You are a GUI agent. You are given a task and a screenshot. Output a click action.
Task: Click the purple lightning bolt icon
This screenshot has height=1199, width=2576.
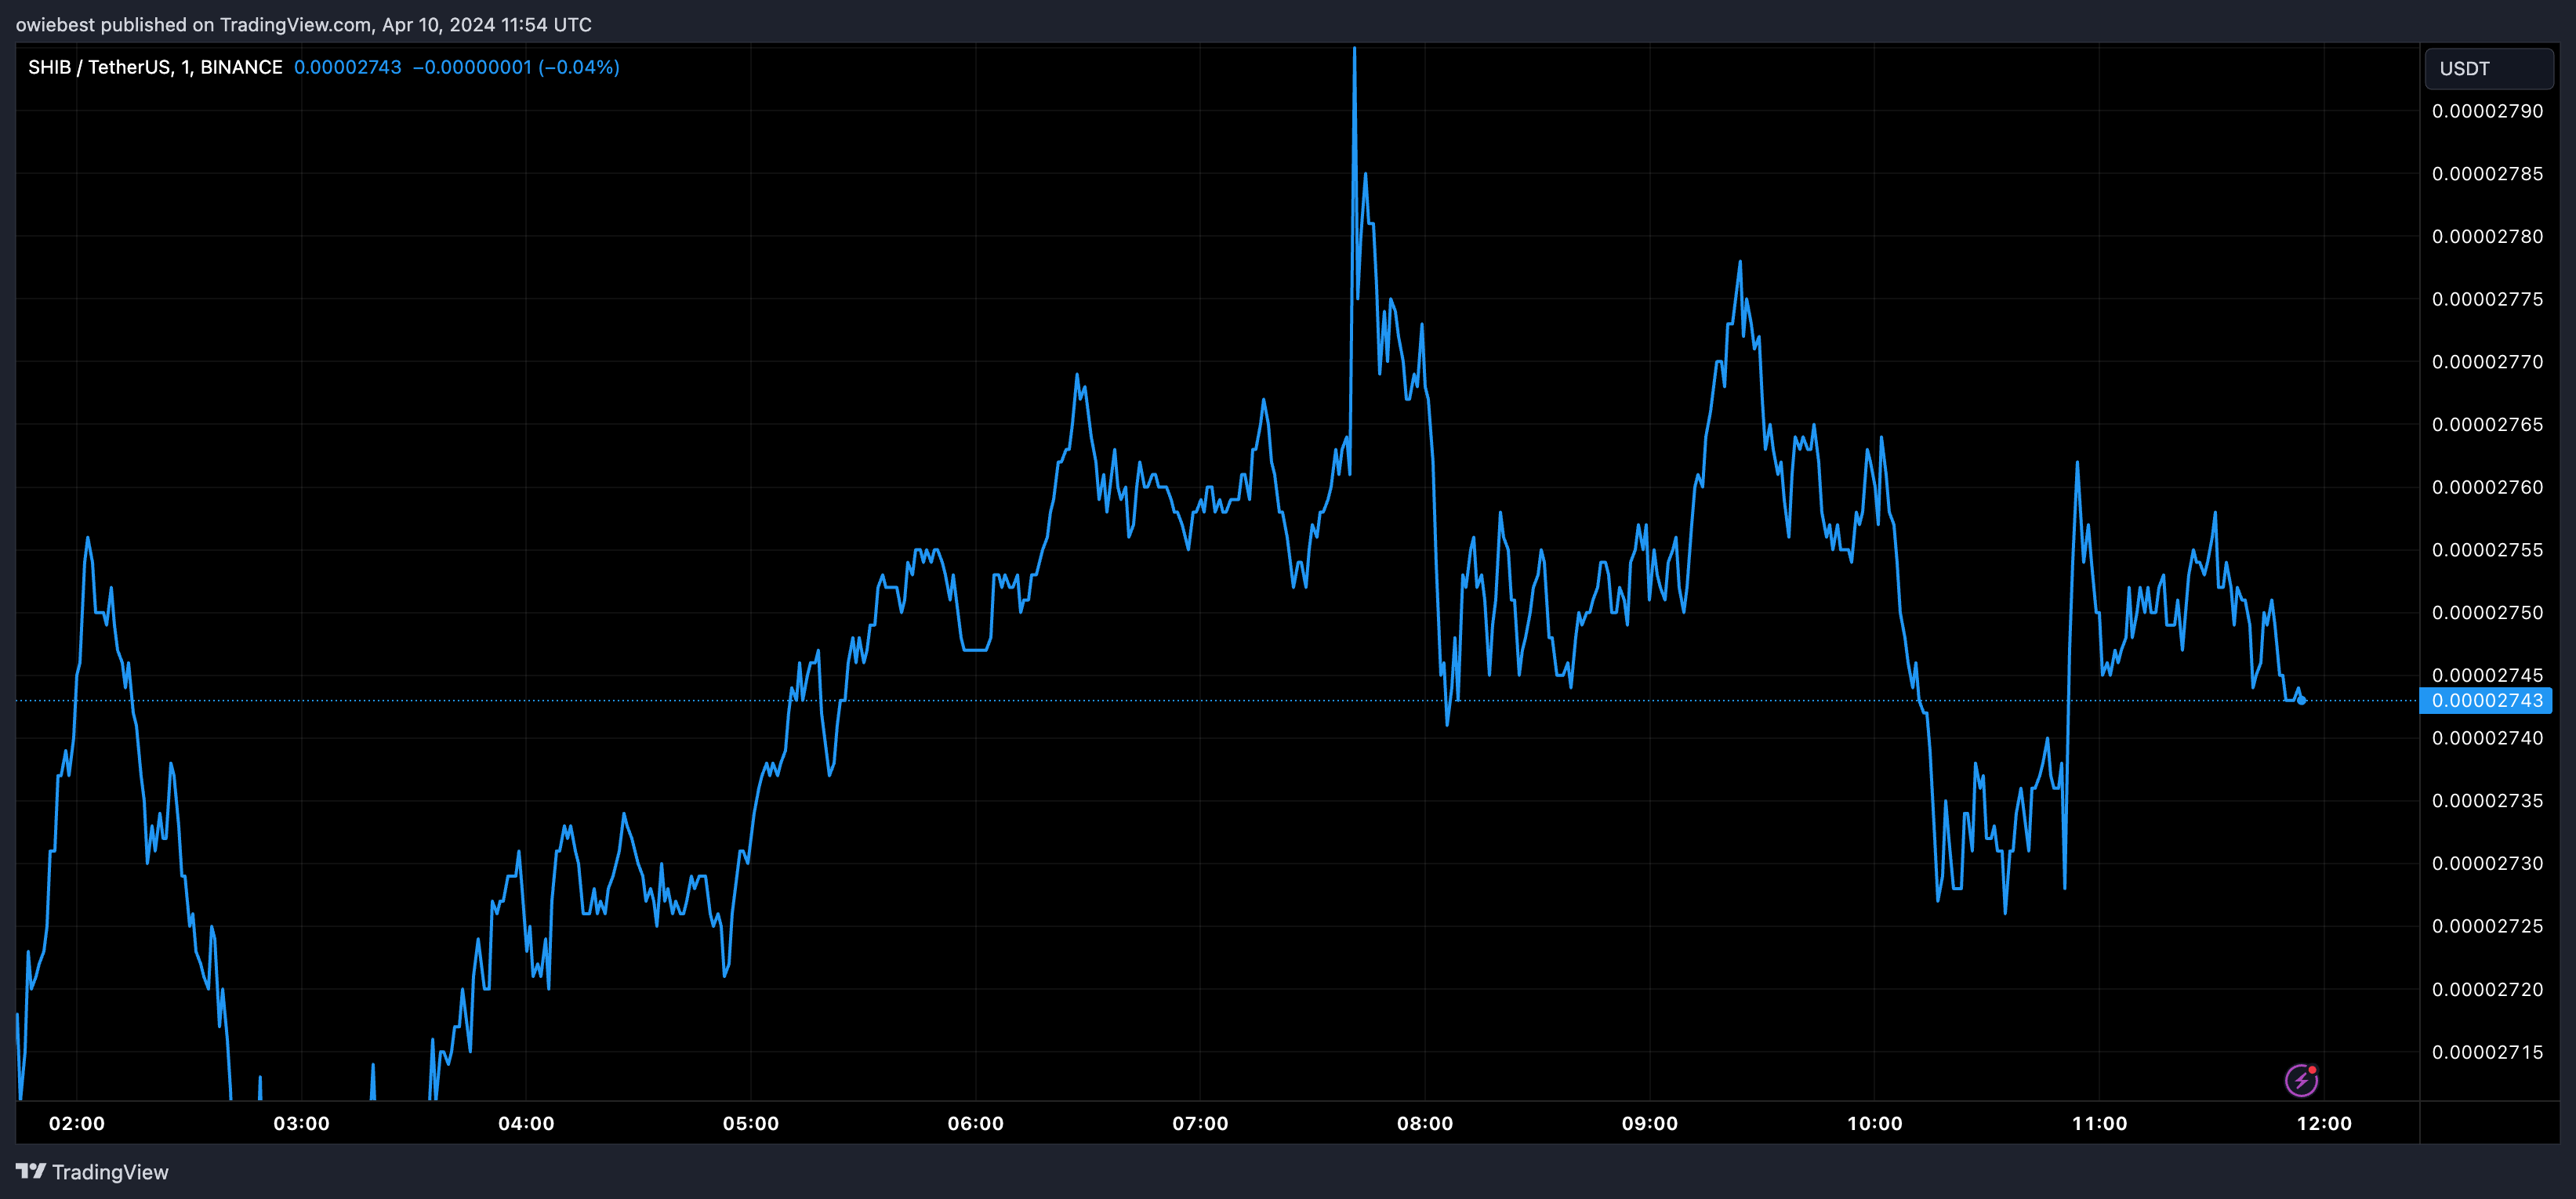pos(2301,1080)
